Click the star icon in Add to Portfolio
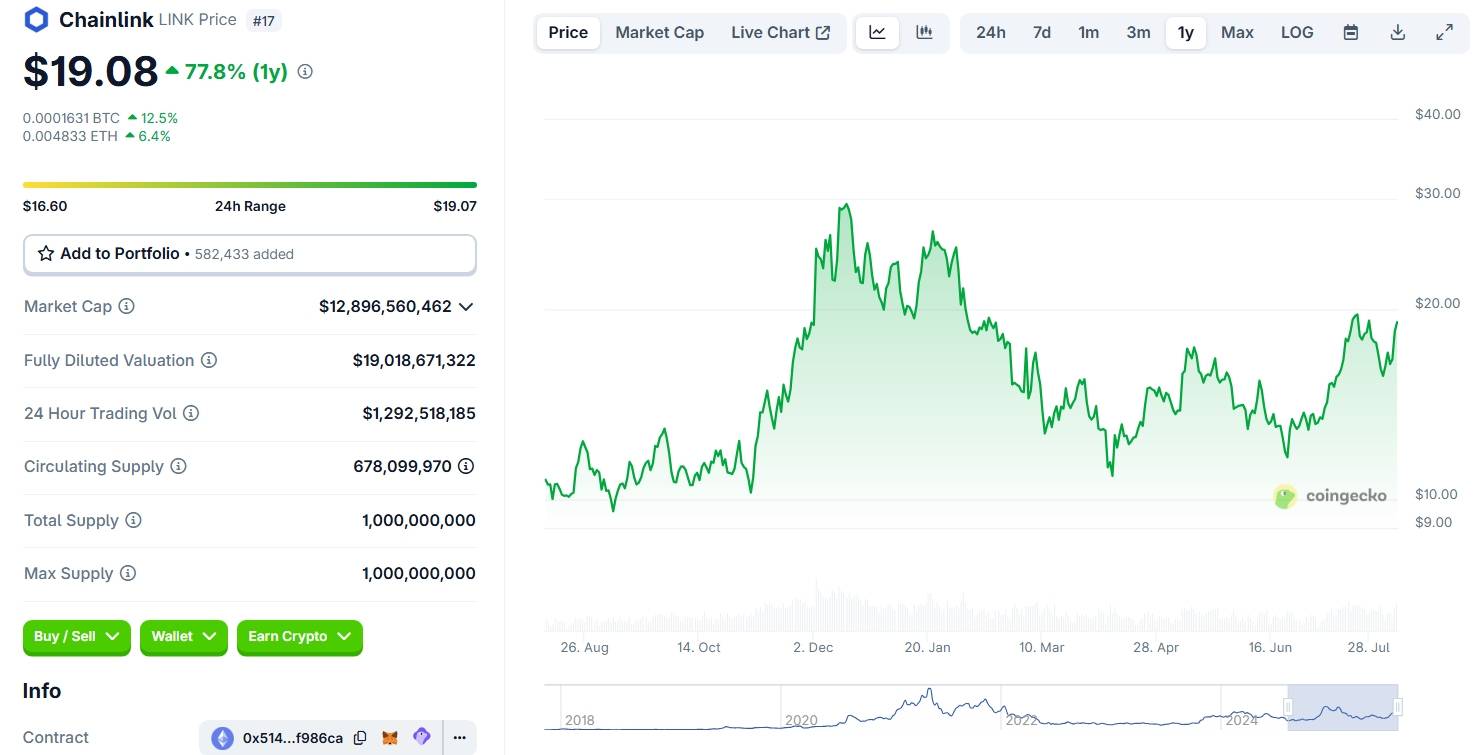This screenshot has height=755, width=1475. [46, 254]
